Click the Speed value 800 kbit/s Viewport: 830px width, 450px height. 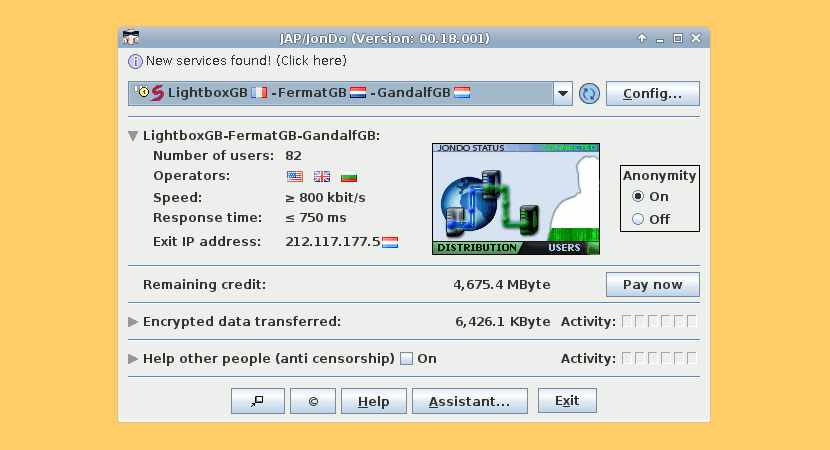(326, 198)
